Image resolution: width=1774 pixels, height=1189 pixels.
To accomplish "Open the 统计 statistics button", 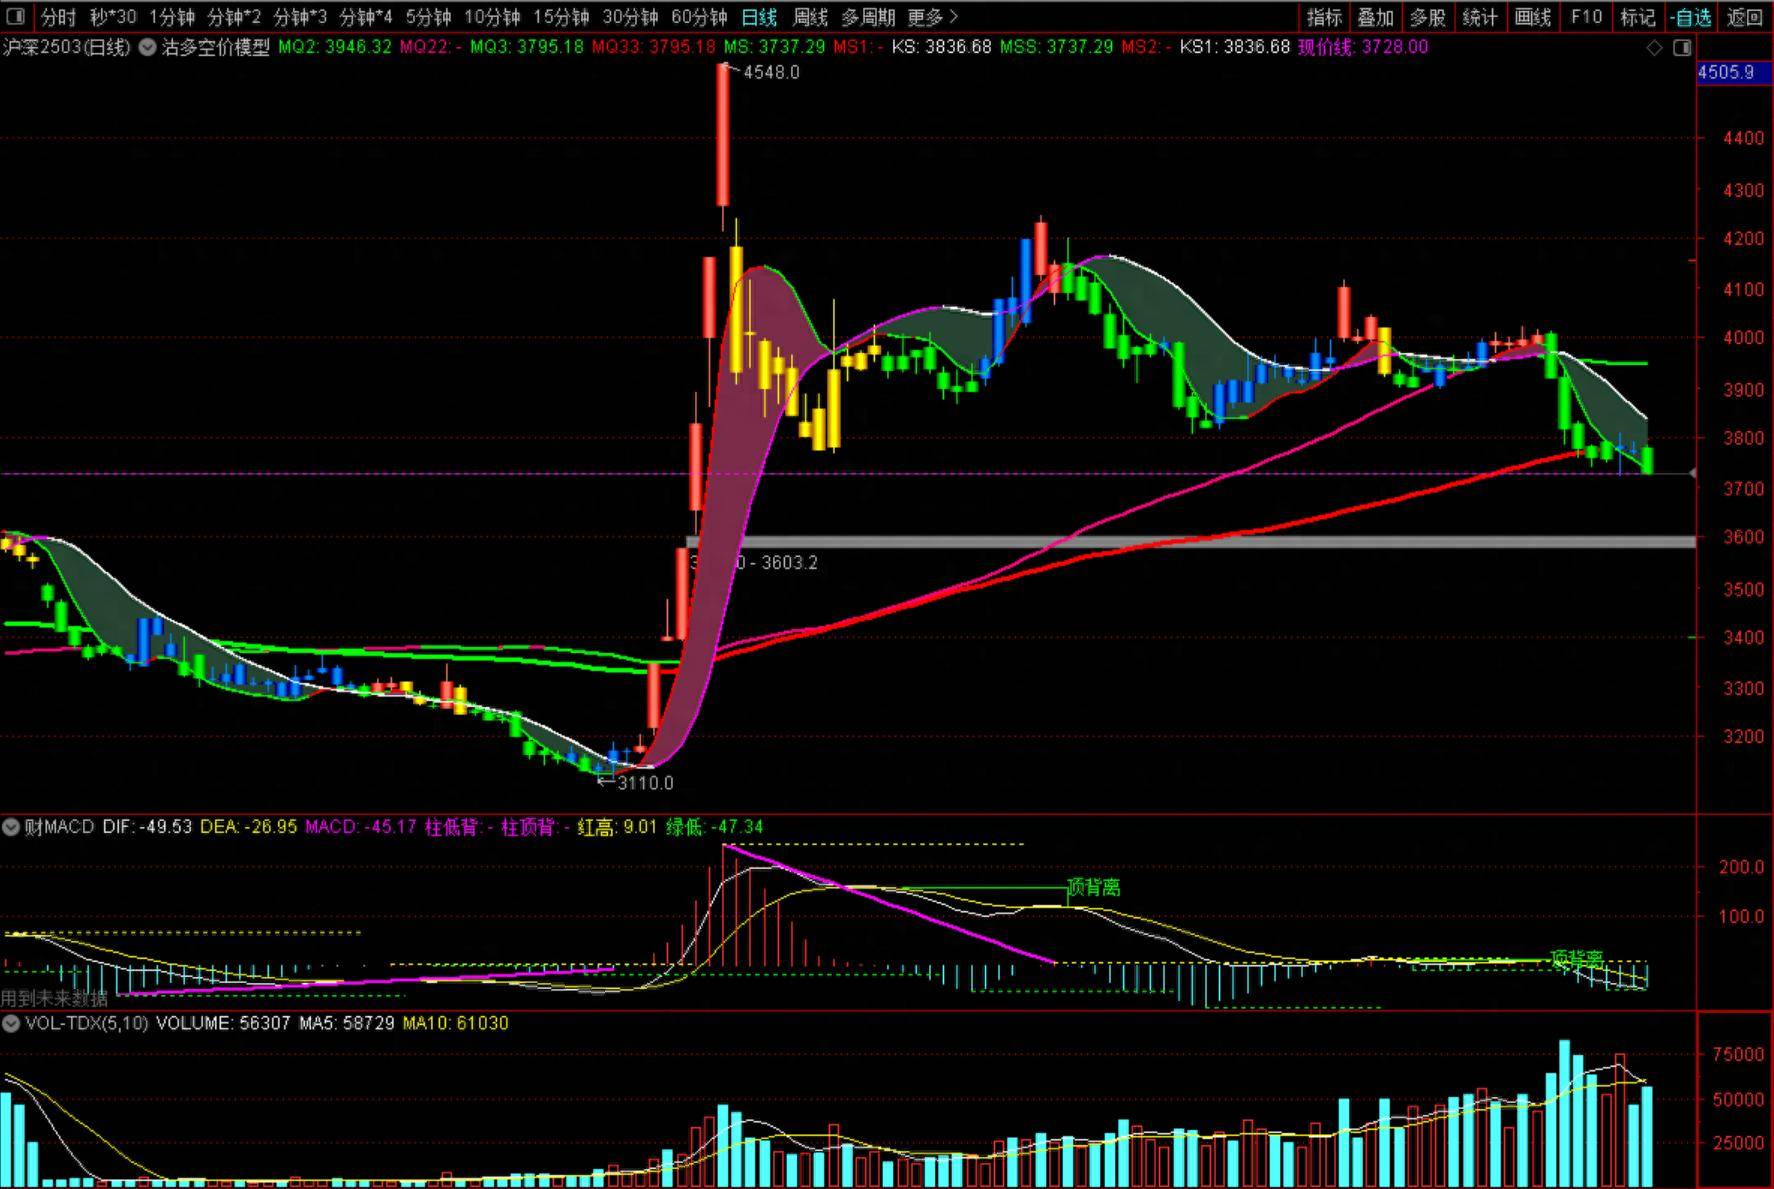I will point(1480,17).
